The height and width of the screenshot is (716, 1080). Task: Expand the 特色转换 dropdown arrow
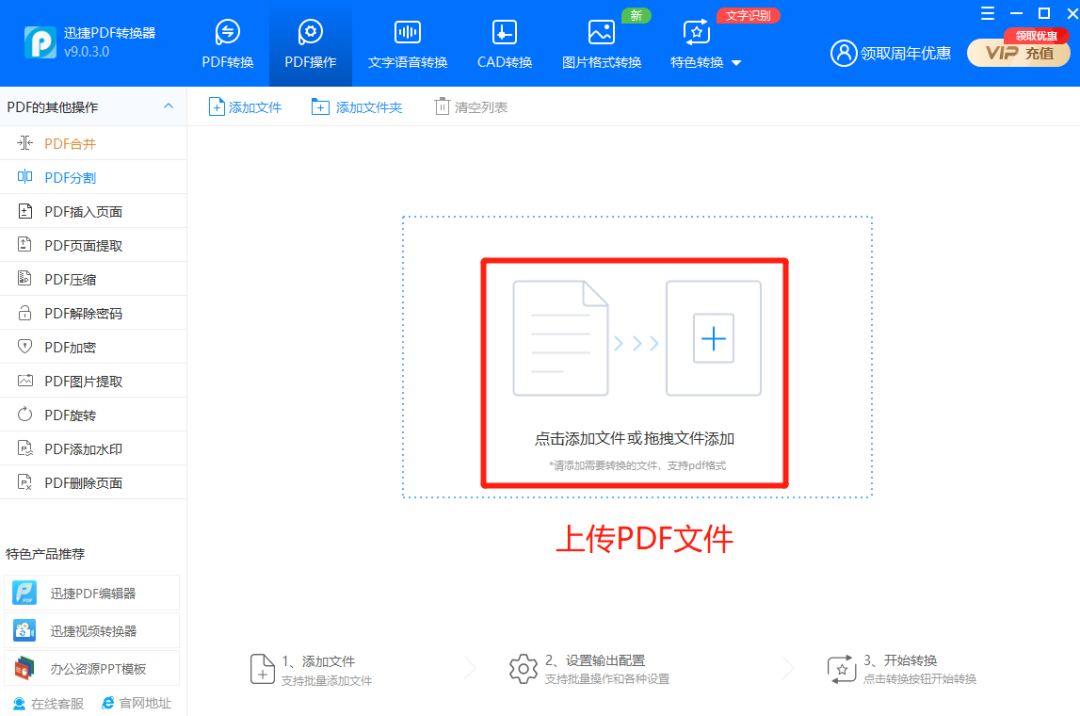(x=736, y=63)
